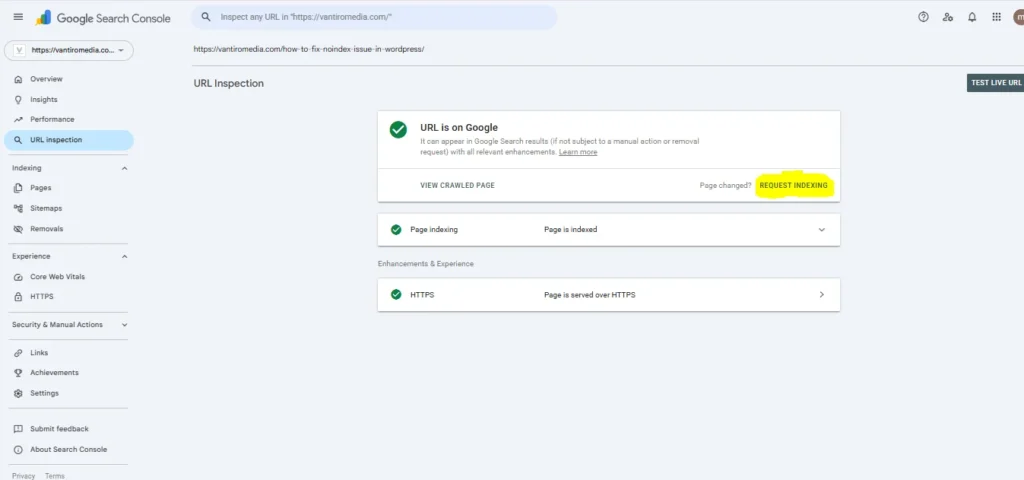Open the Google apps grid

(997, 17)
